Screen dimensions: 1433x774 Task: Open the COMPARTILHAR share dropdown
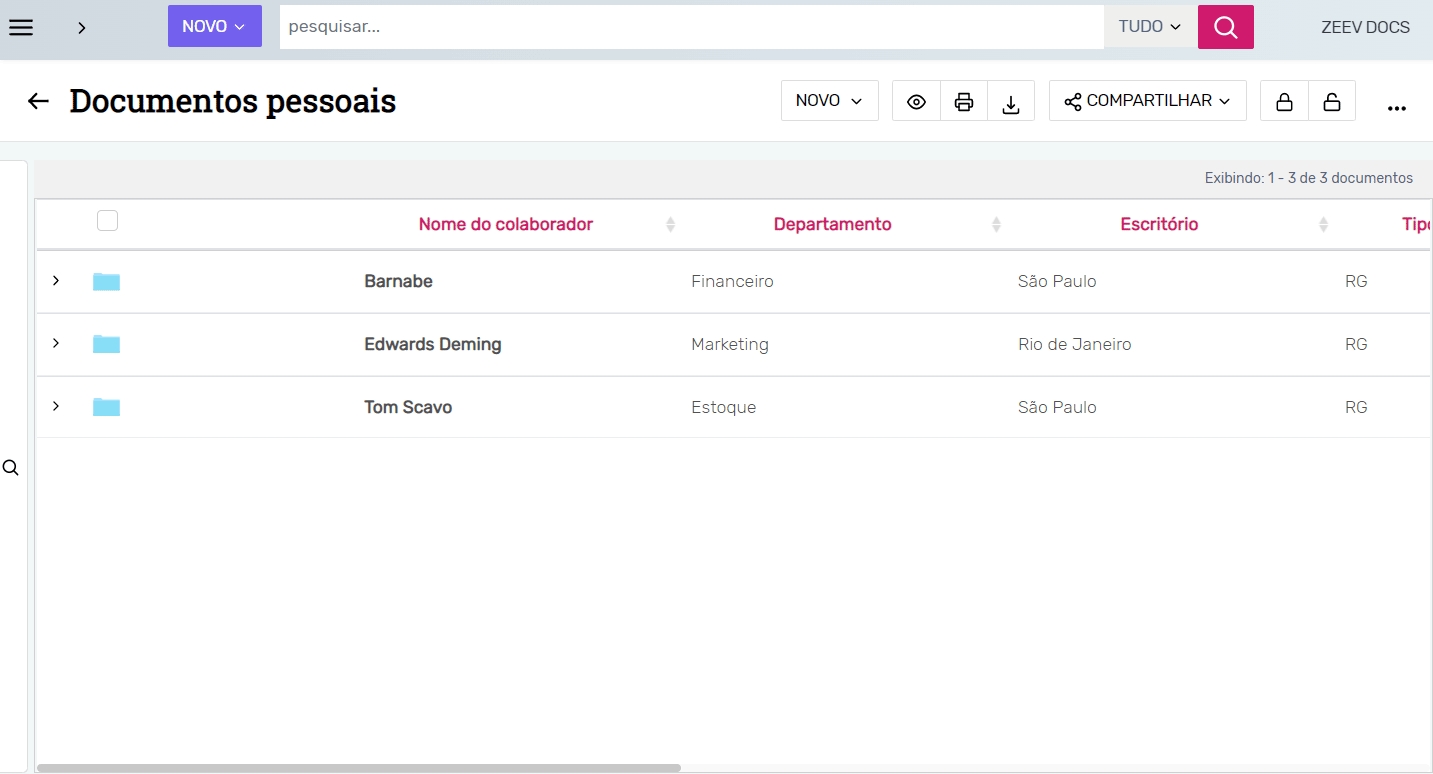(1147, 101)
